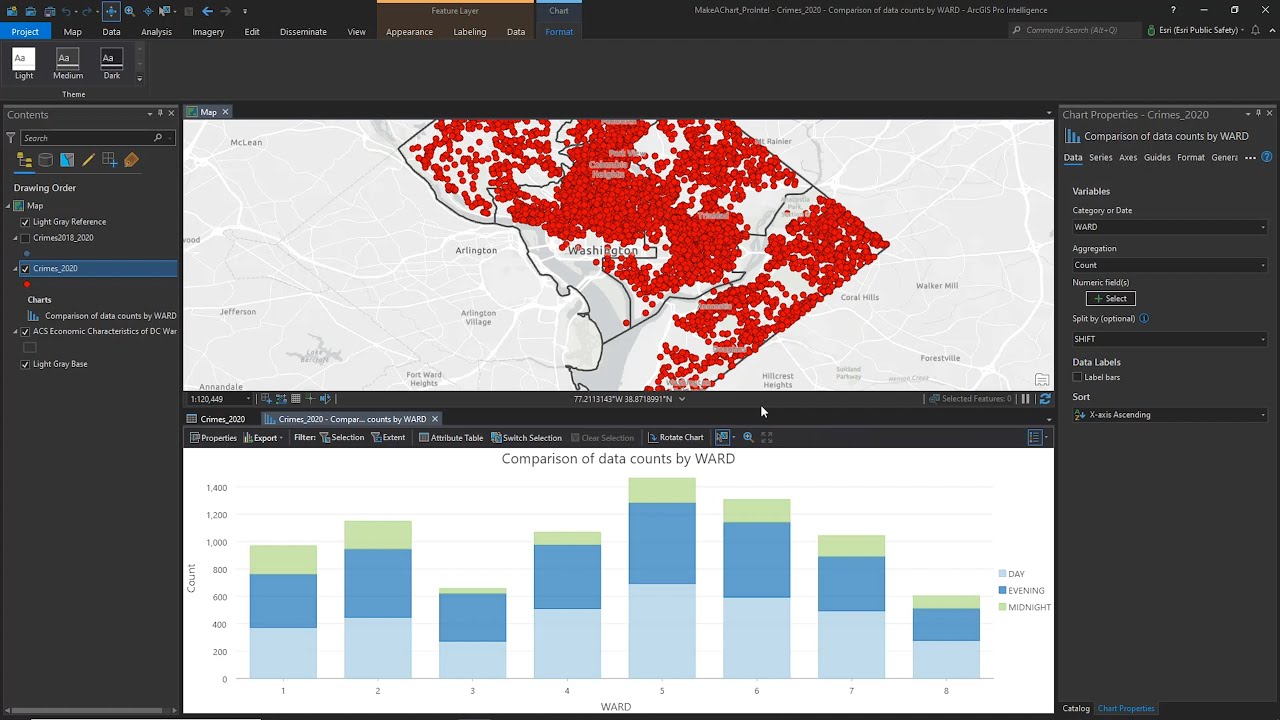Toggle Light Gray Reference layer visibility
Viewport: 1280px width, 720px height.
click(x=25, y=222)
